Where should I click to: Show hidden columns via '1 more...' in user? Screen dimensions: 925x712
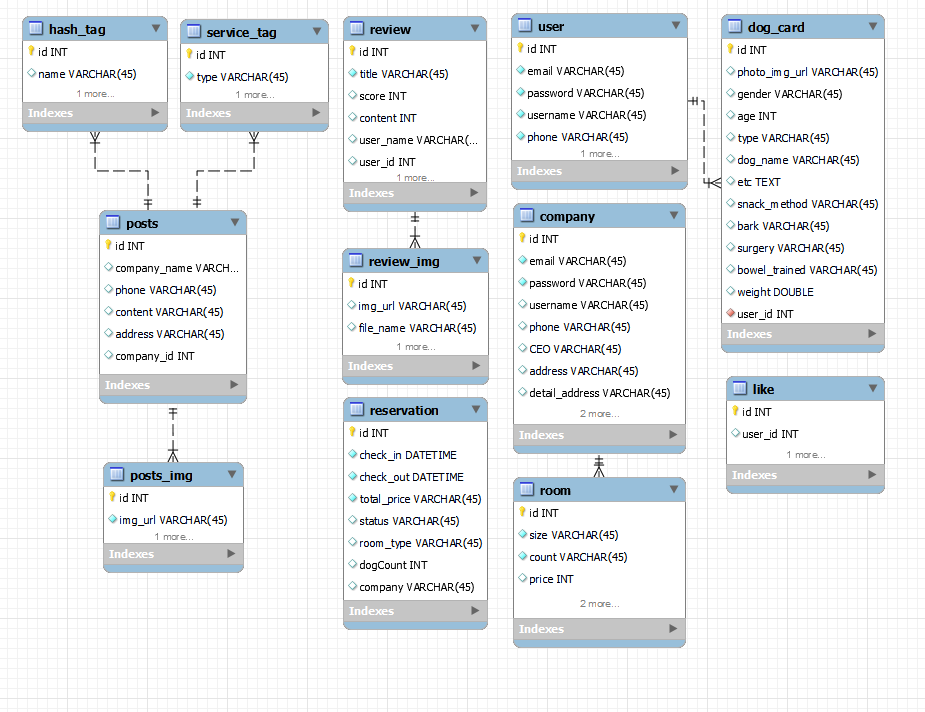pyautogui.click(x=600, y=153)
